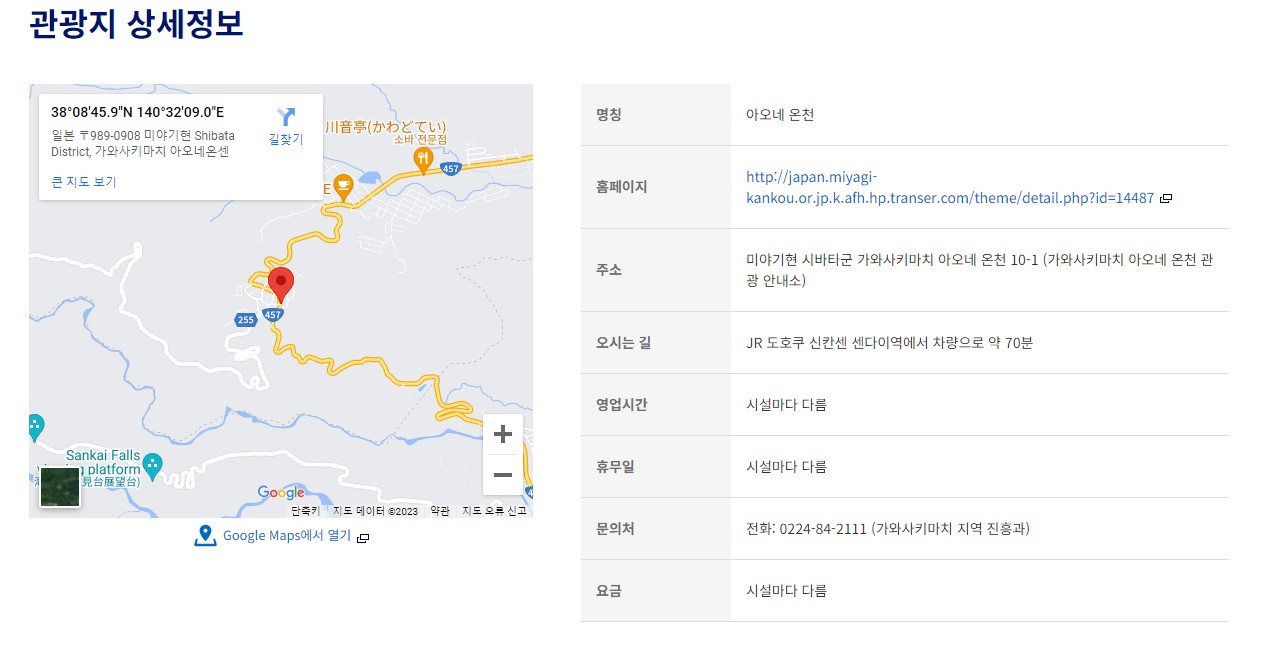Zoom in the map with plus button
The width and height of the screenshot is (1265, 656).
click(x=503, y=434)
